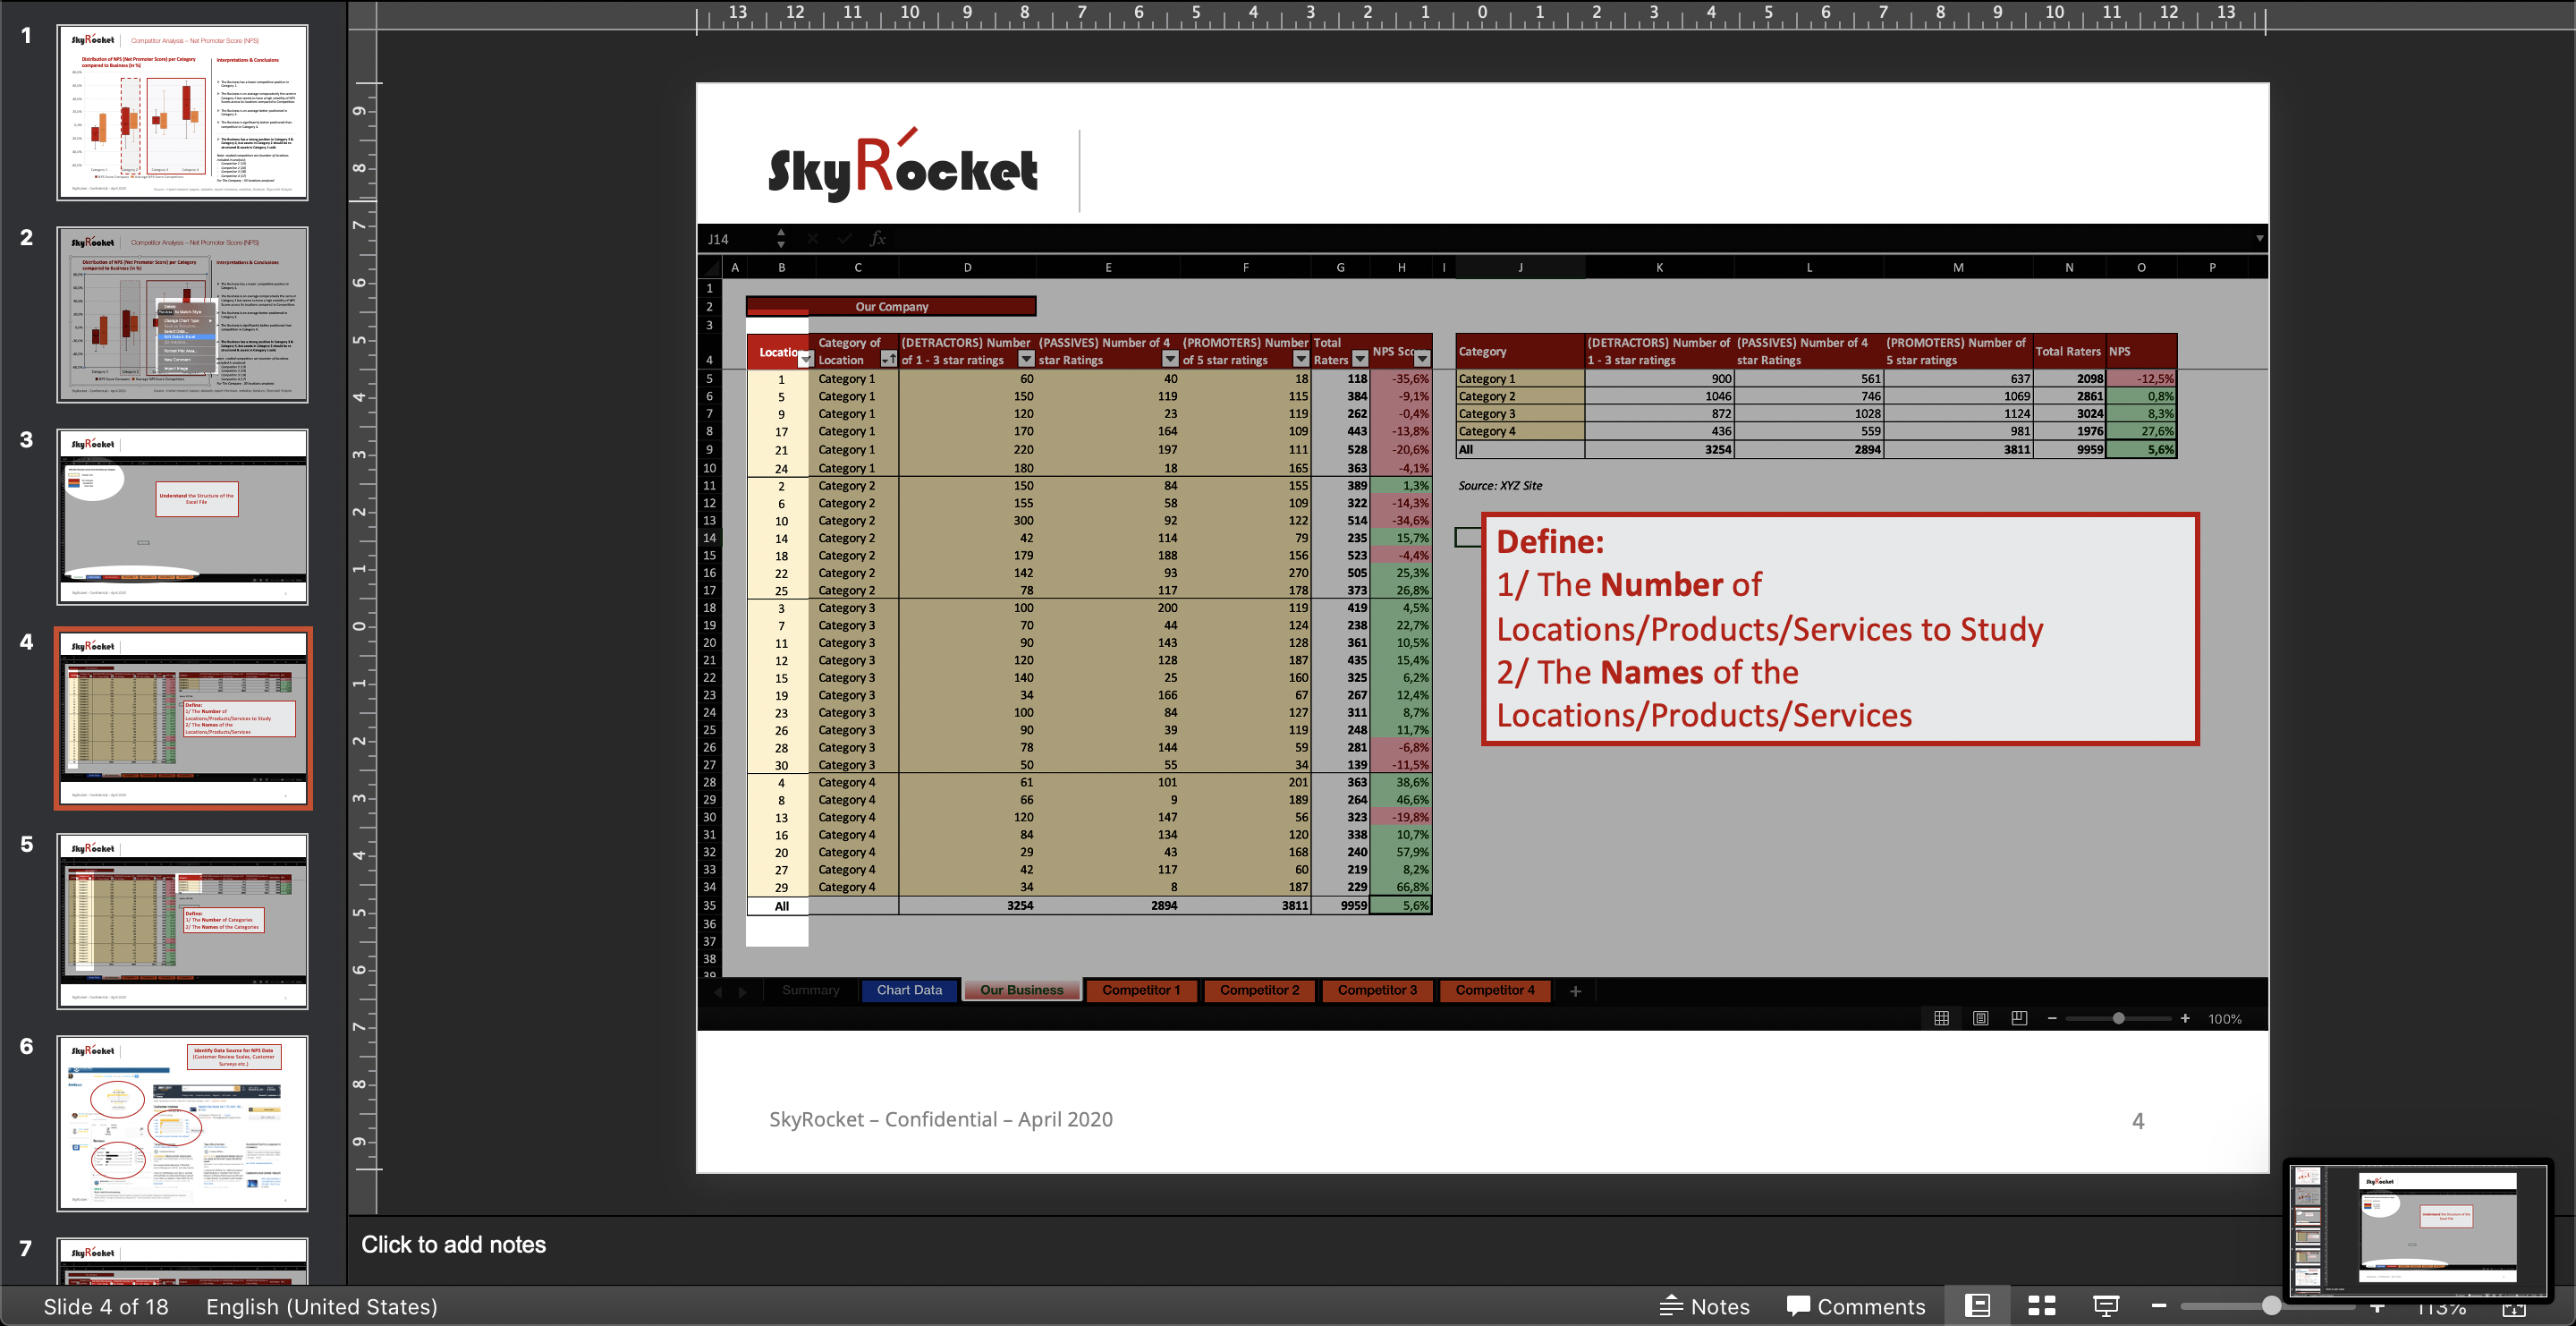This screenshot has height=1326, width=2576.
Task: Select Excel Page Break preview icon
Action: point(2019,1018)
